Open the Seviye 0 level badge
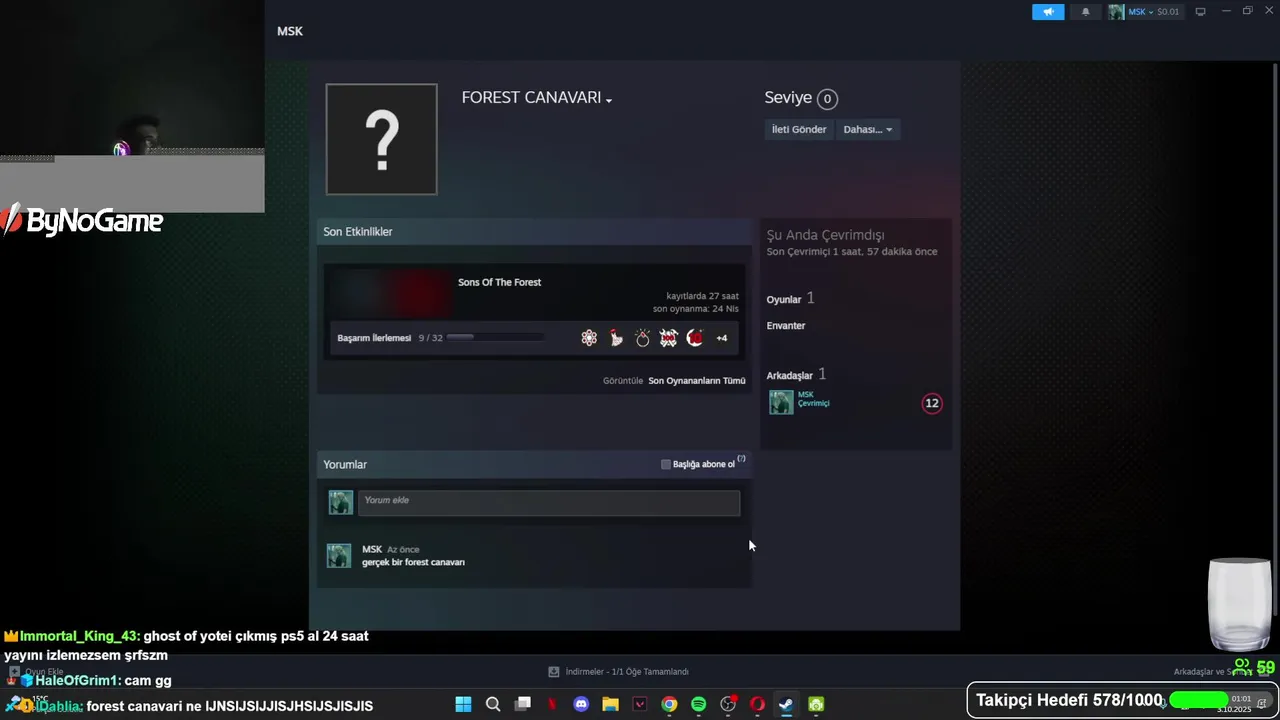The height and width of the screenshot is (720, 1280). coord(827,98)
